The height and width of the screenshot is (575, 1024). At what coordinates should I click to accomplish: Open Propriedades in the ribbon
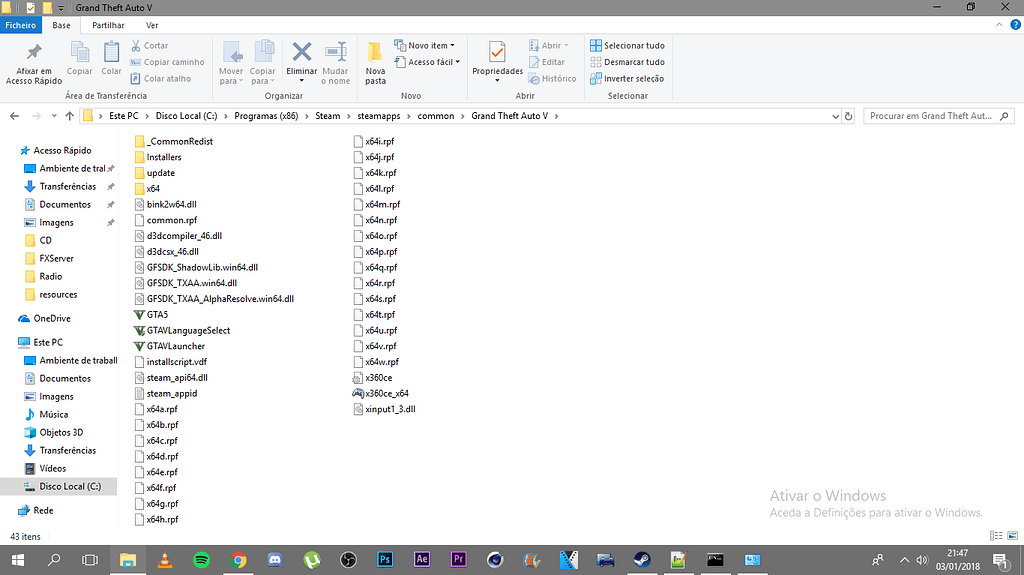[x=497, y=60]
